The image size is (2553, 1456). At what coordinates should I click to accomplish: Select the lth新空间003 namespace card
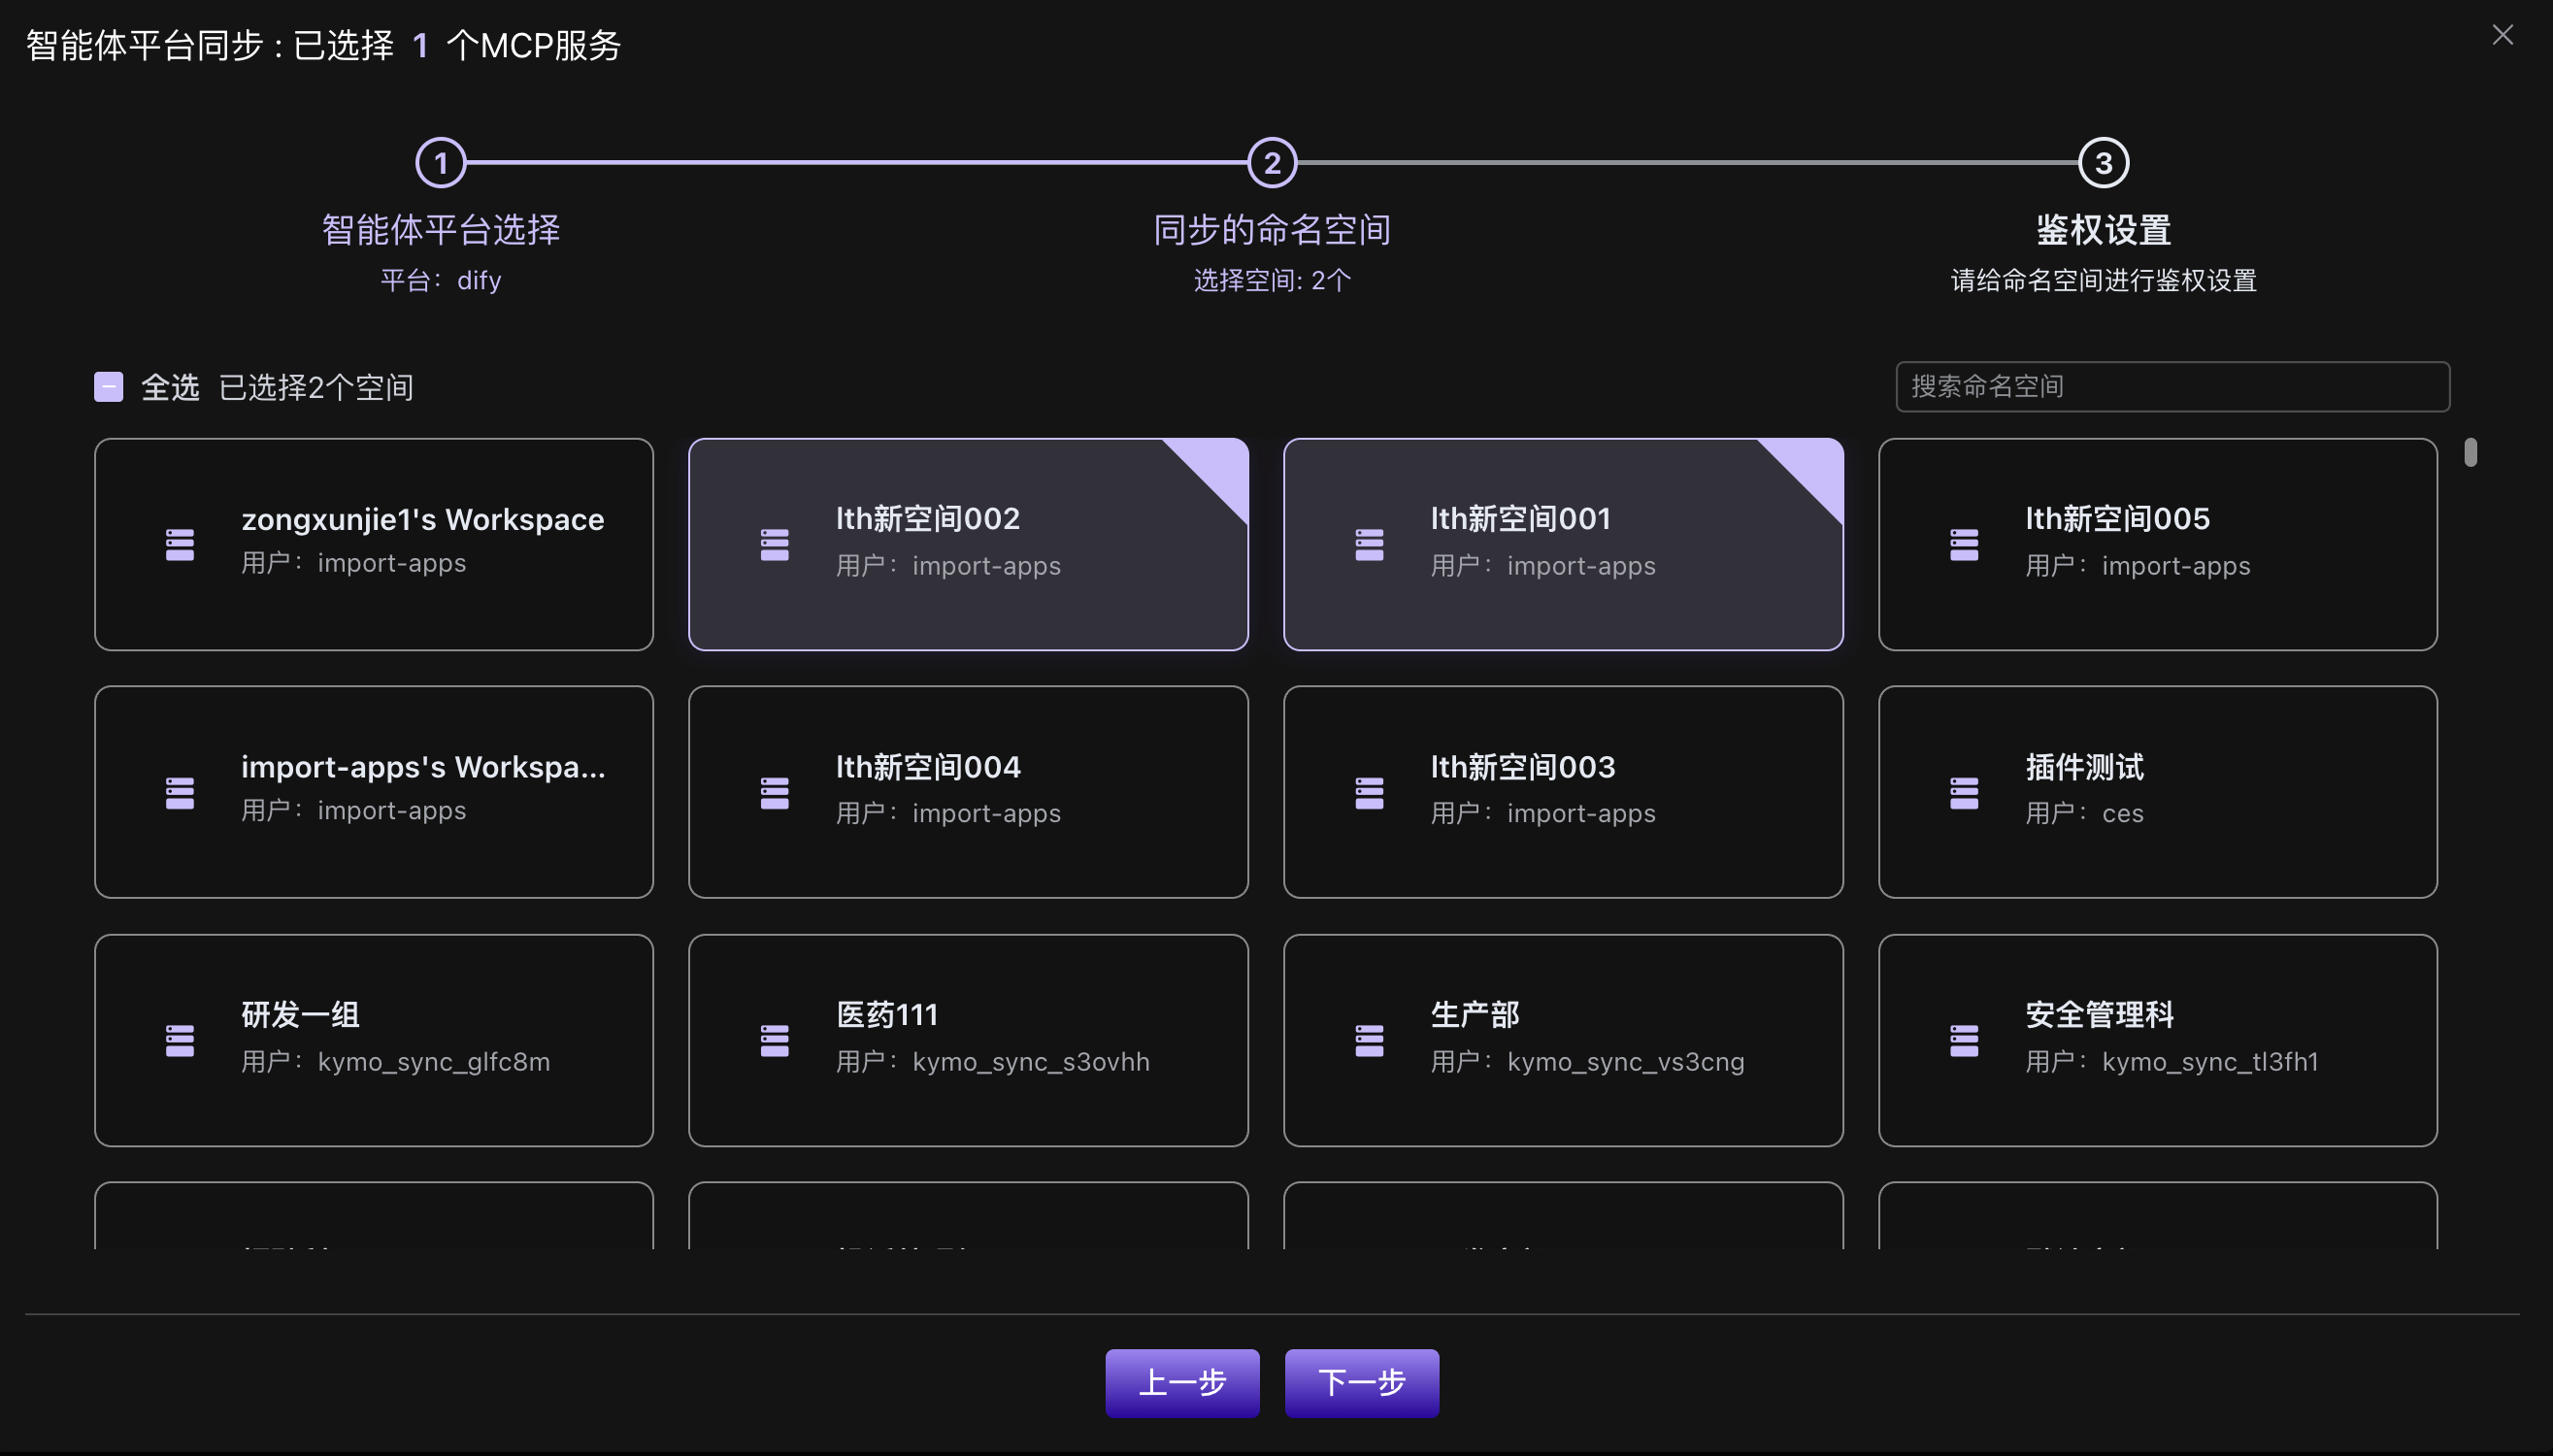[x=1562, y=791]
